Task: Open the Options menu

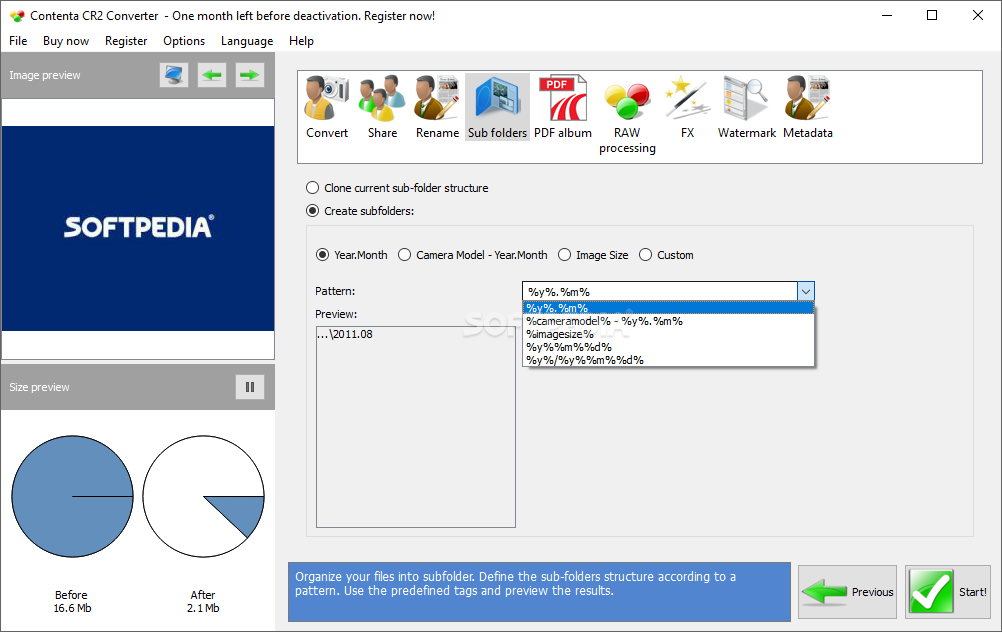Action: [184, 41]
